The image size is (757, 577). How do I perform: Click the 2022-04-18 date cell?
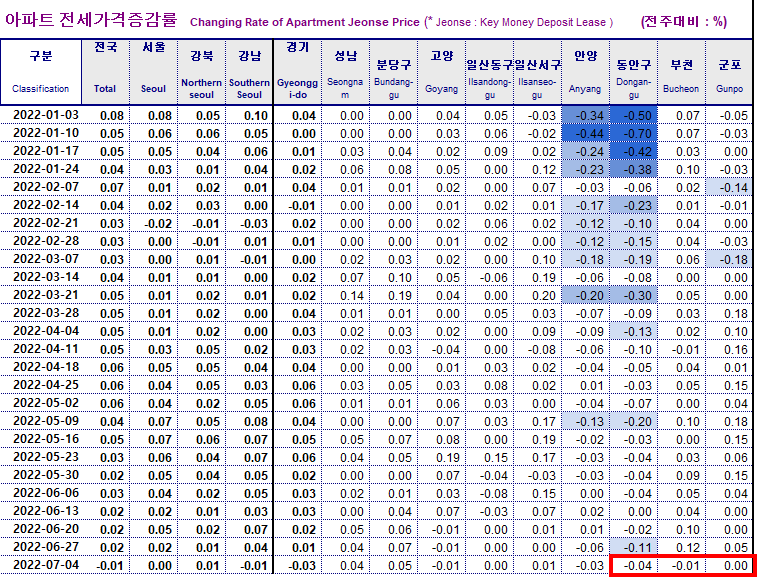41,367
